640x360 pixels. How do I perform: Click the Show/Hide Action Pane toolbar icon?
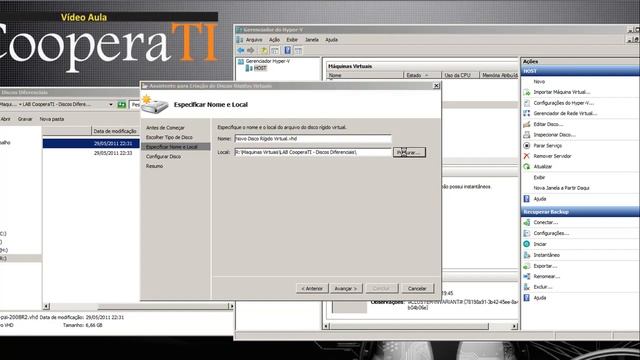pos(298,50)
